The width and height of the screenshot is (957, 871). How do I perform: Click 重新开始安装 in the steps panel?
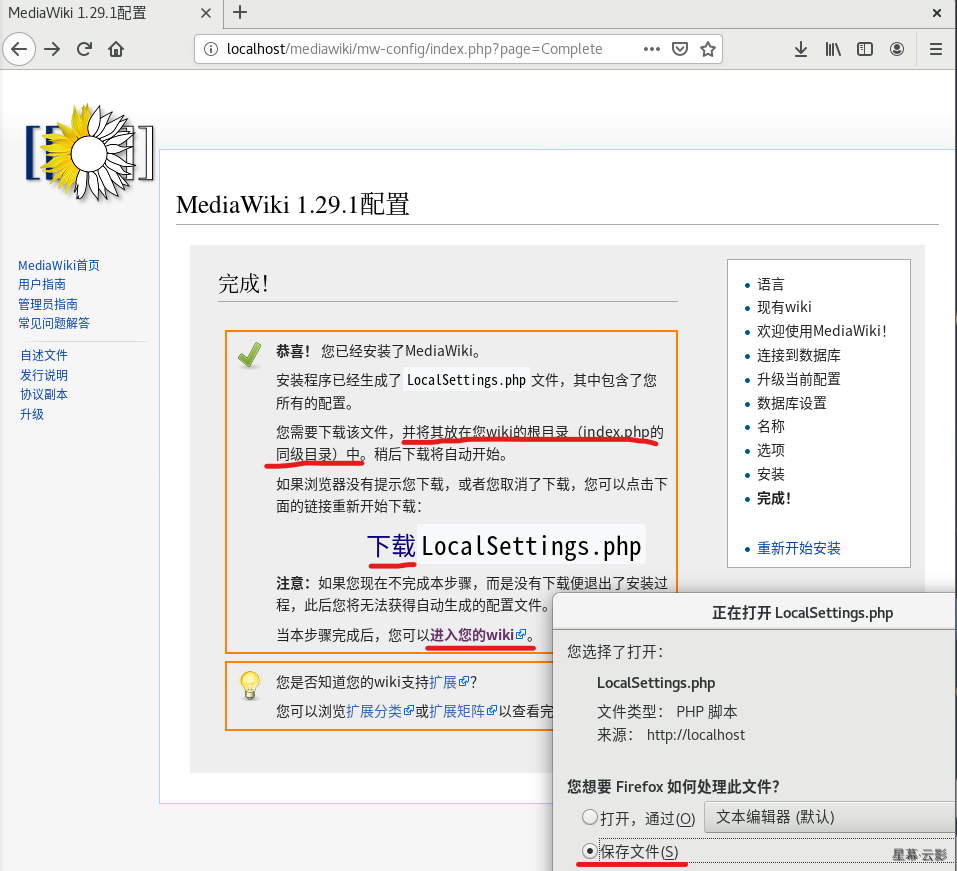click(798, 548)
